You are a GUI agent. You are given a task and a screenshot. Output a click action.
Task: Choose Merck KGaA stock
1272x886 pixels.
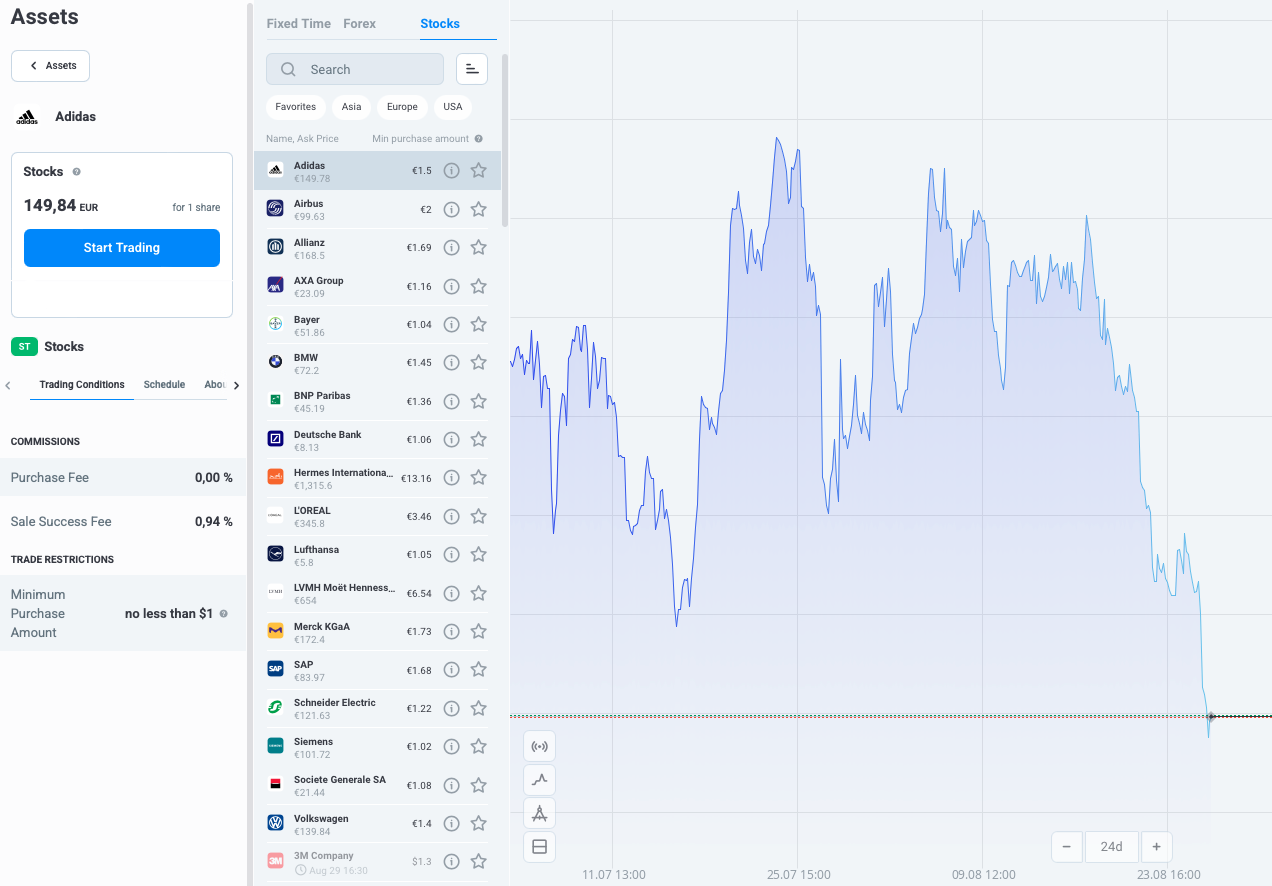[x=377, y=631]
